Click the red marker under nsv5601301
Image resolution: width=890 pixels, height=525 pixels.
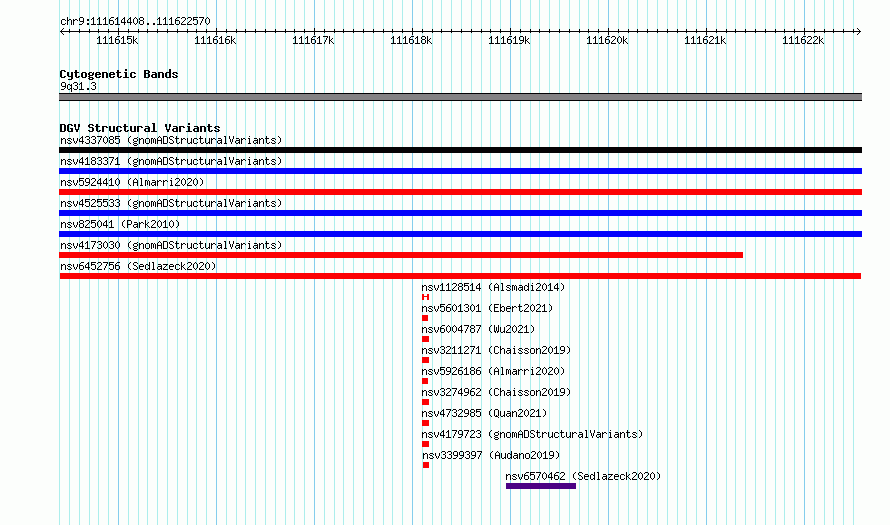(425, 318)
